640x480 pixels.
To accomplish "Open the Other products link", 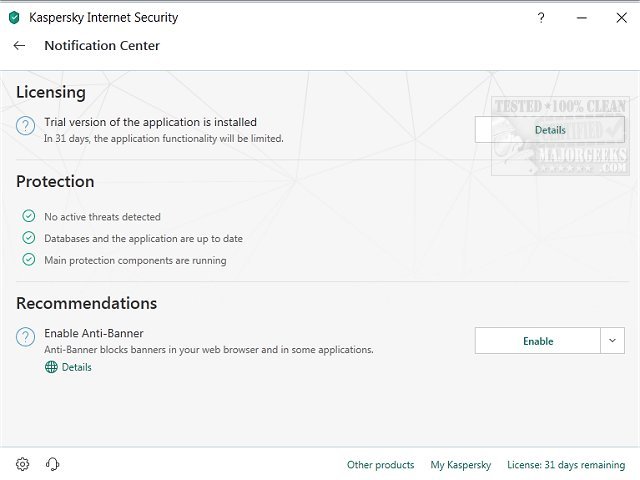I will coord(380,465).
